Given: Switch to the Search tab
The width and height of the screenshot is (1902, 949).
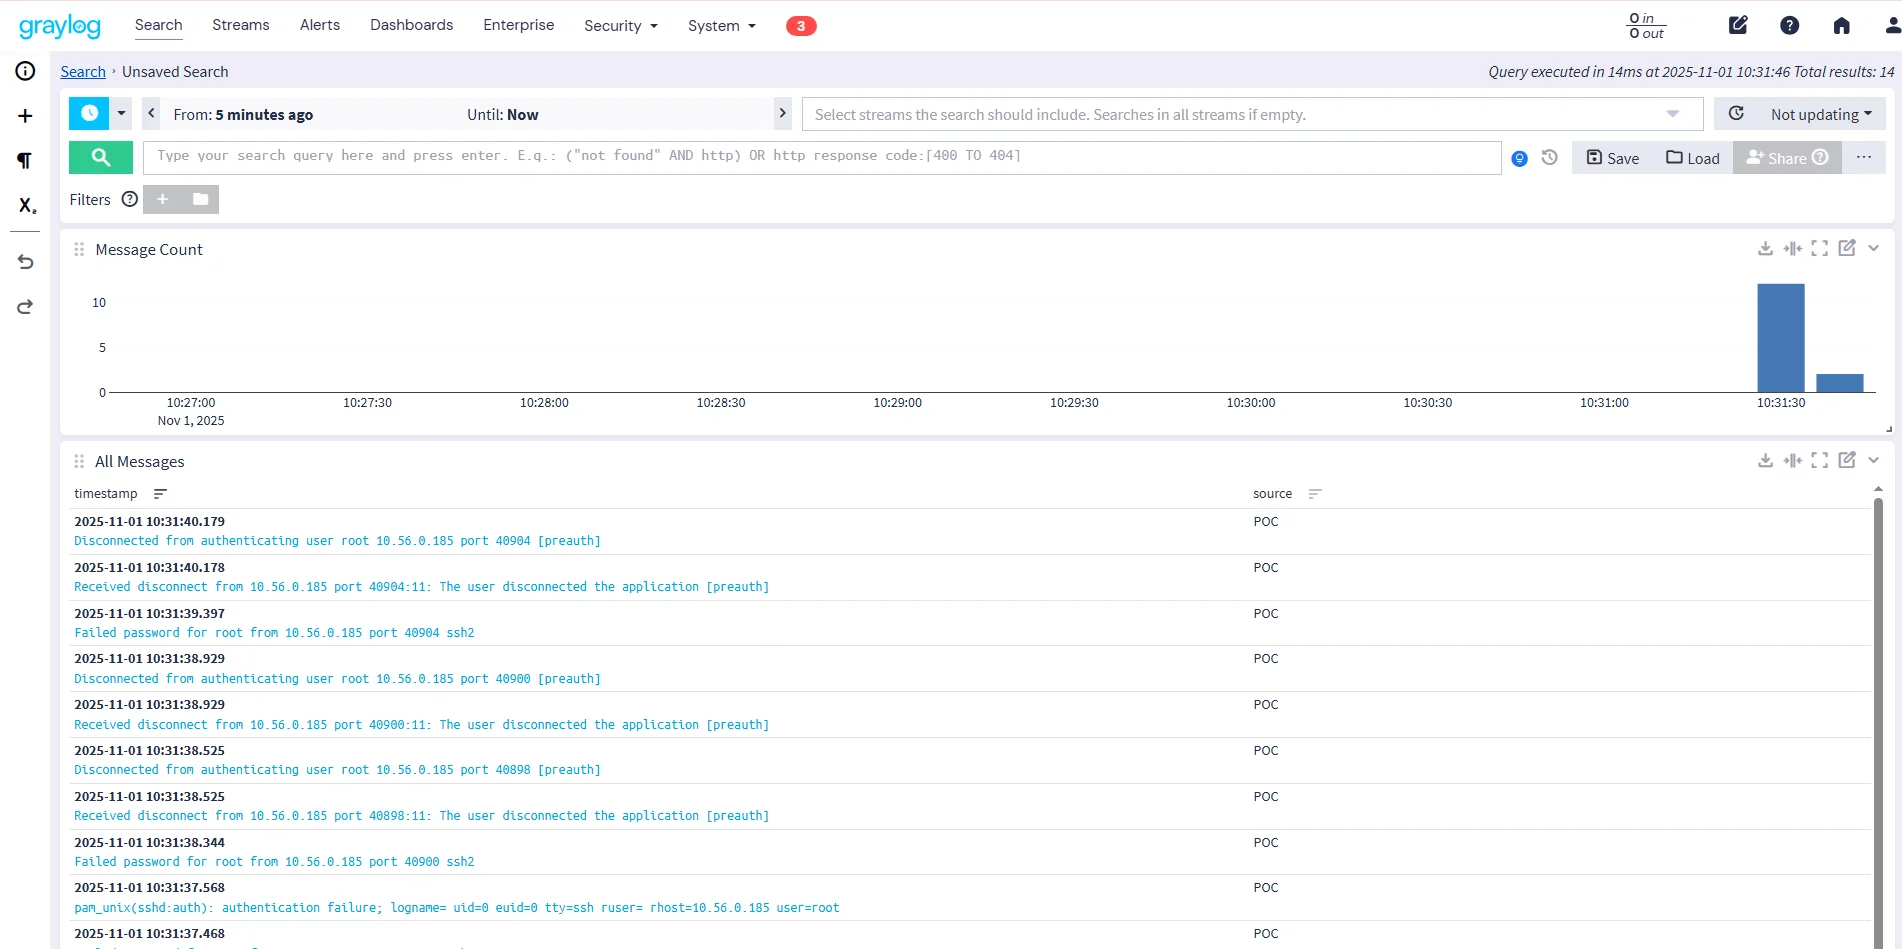Looking at the screenshot, I should pos(159,25).
